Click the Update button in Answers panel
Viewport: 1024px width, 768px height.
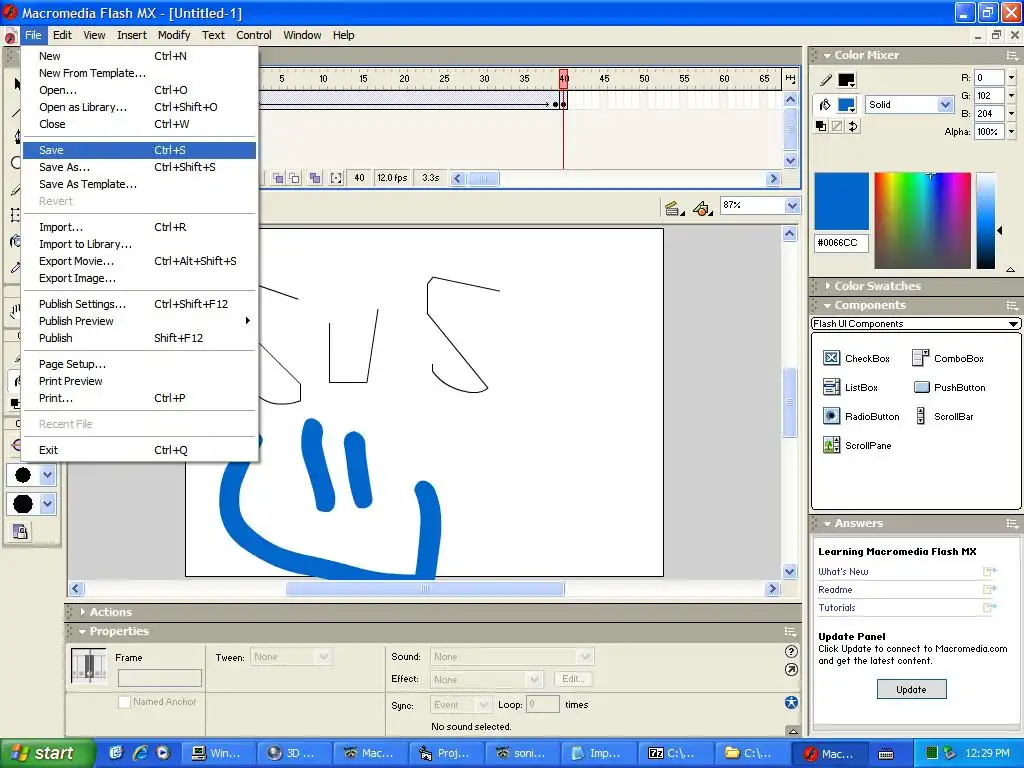point(911,689)
